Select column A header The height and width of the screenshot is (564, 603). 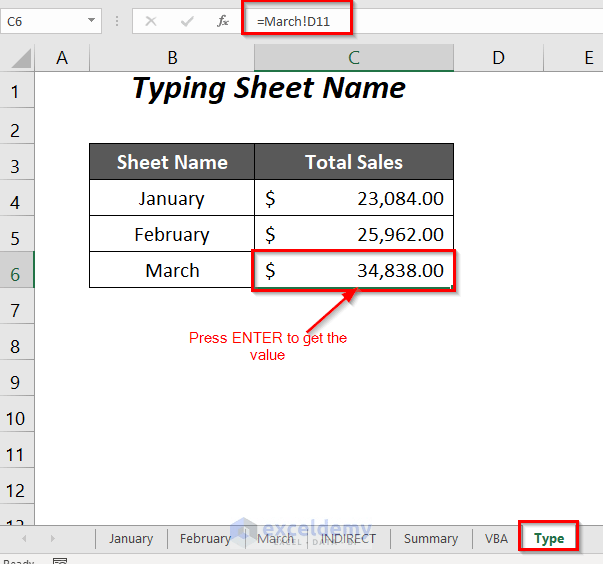coord(62,58)
